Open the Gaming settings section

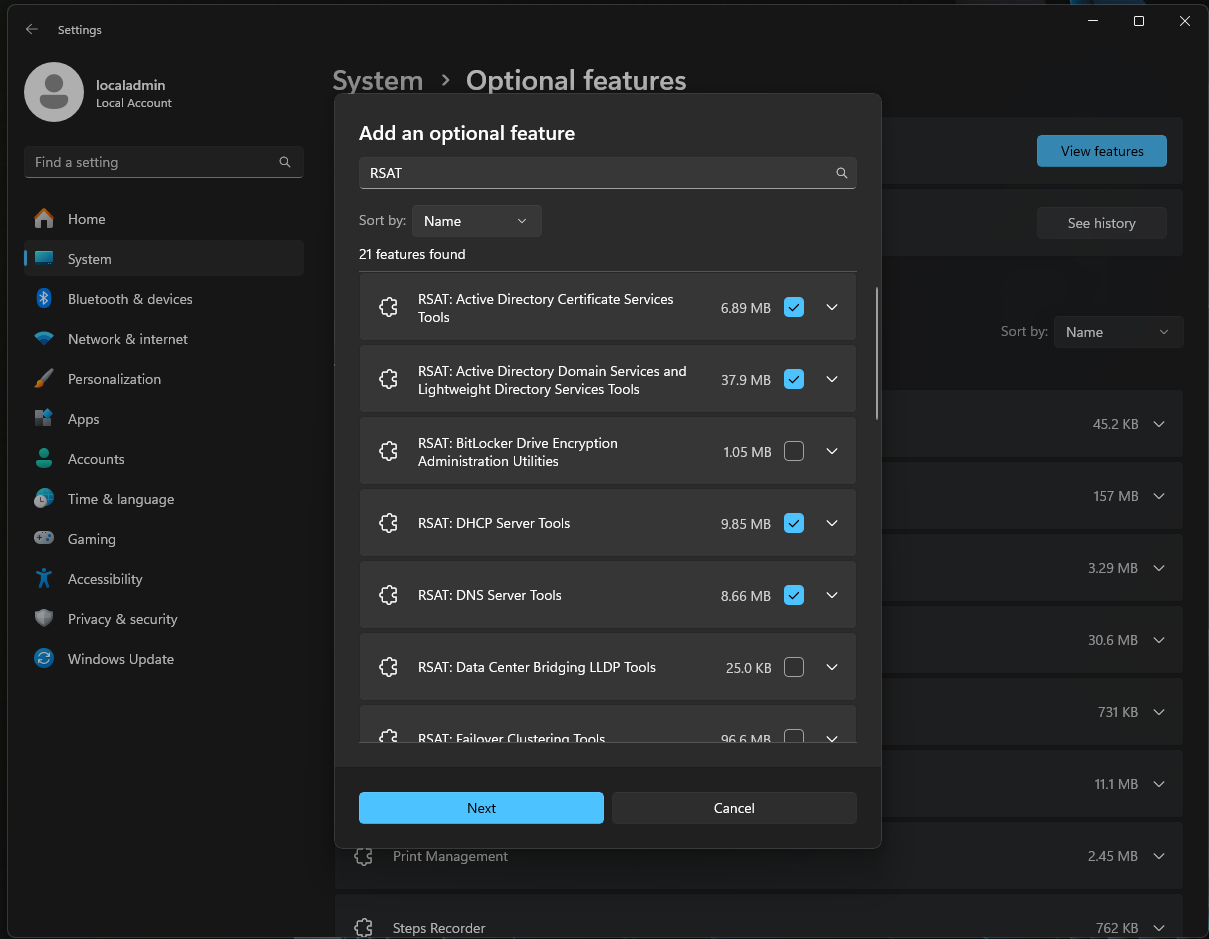click(x=92, y=539)
